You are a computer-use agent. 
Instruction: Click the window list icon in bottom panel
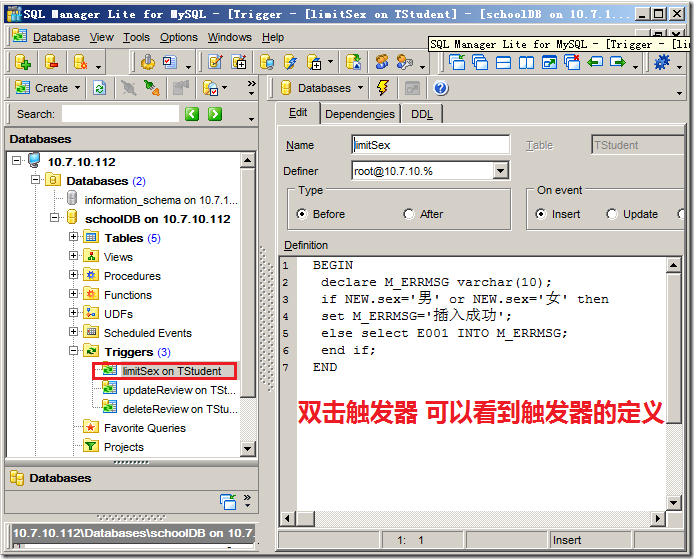pyautogui.click(x=228, y=502)
